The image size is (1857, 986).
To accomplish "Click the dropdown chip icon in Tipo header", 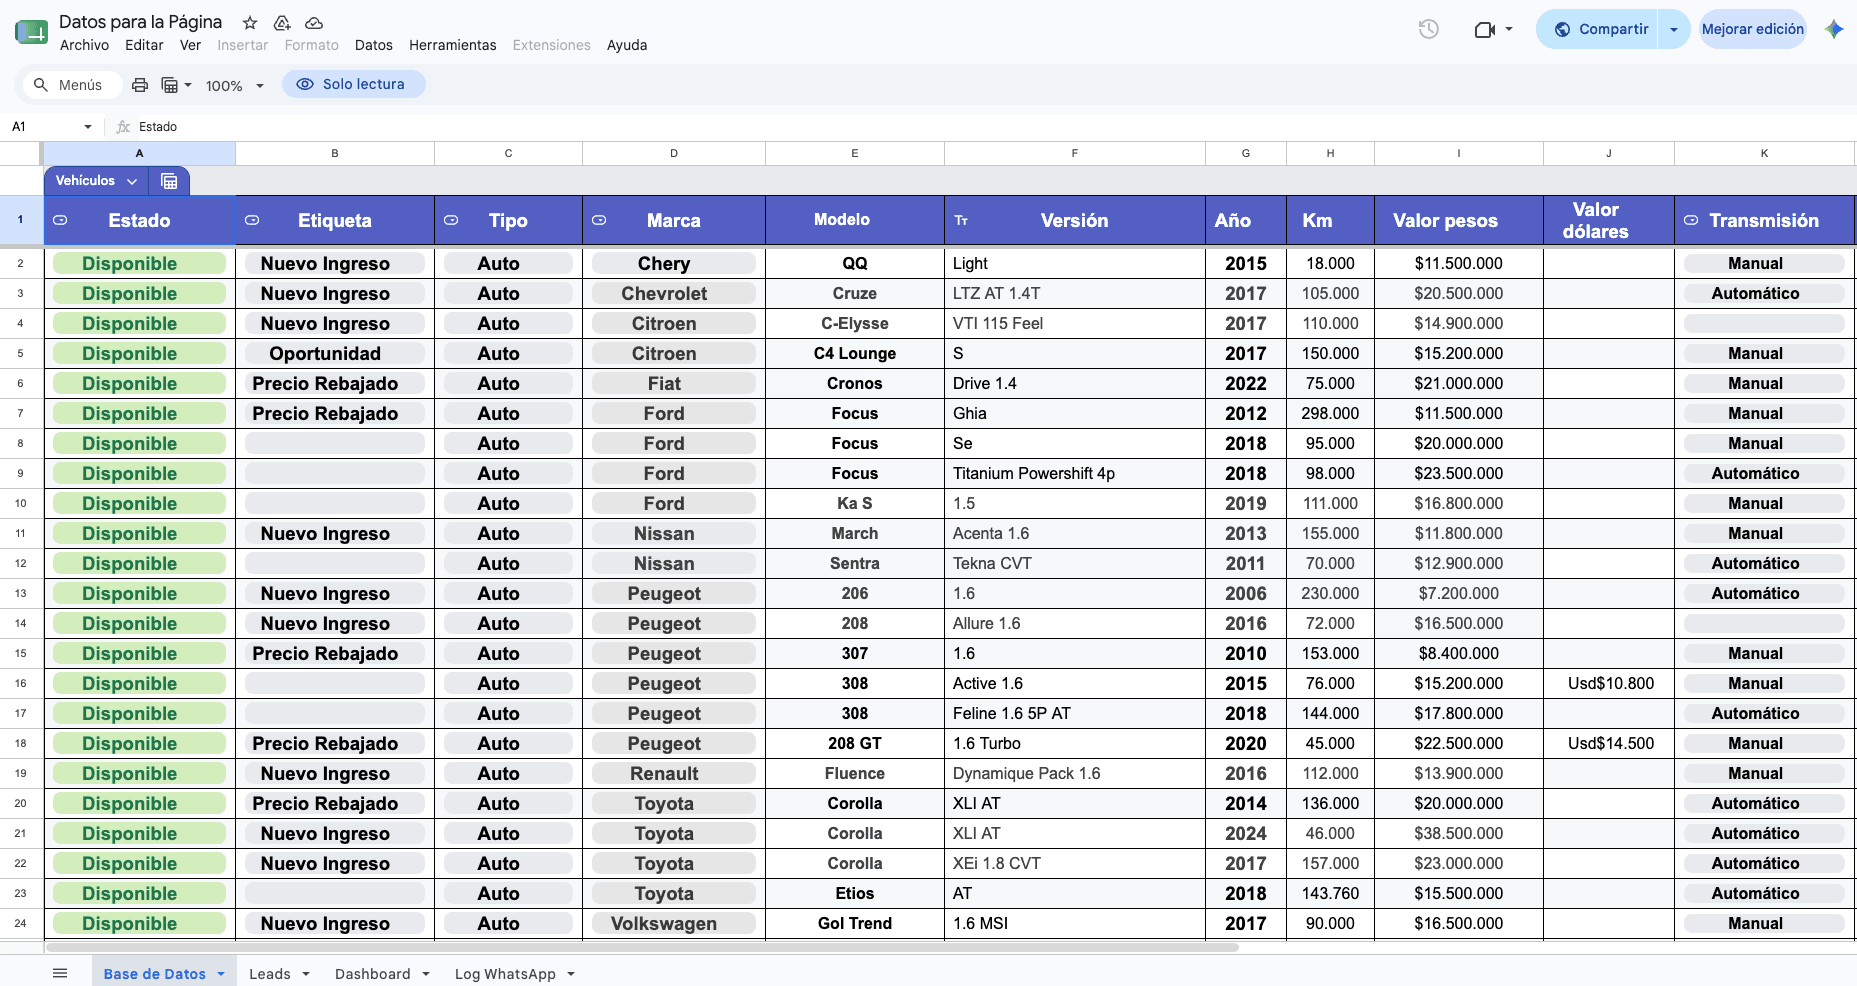I will click(451, 220).
